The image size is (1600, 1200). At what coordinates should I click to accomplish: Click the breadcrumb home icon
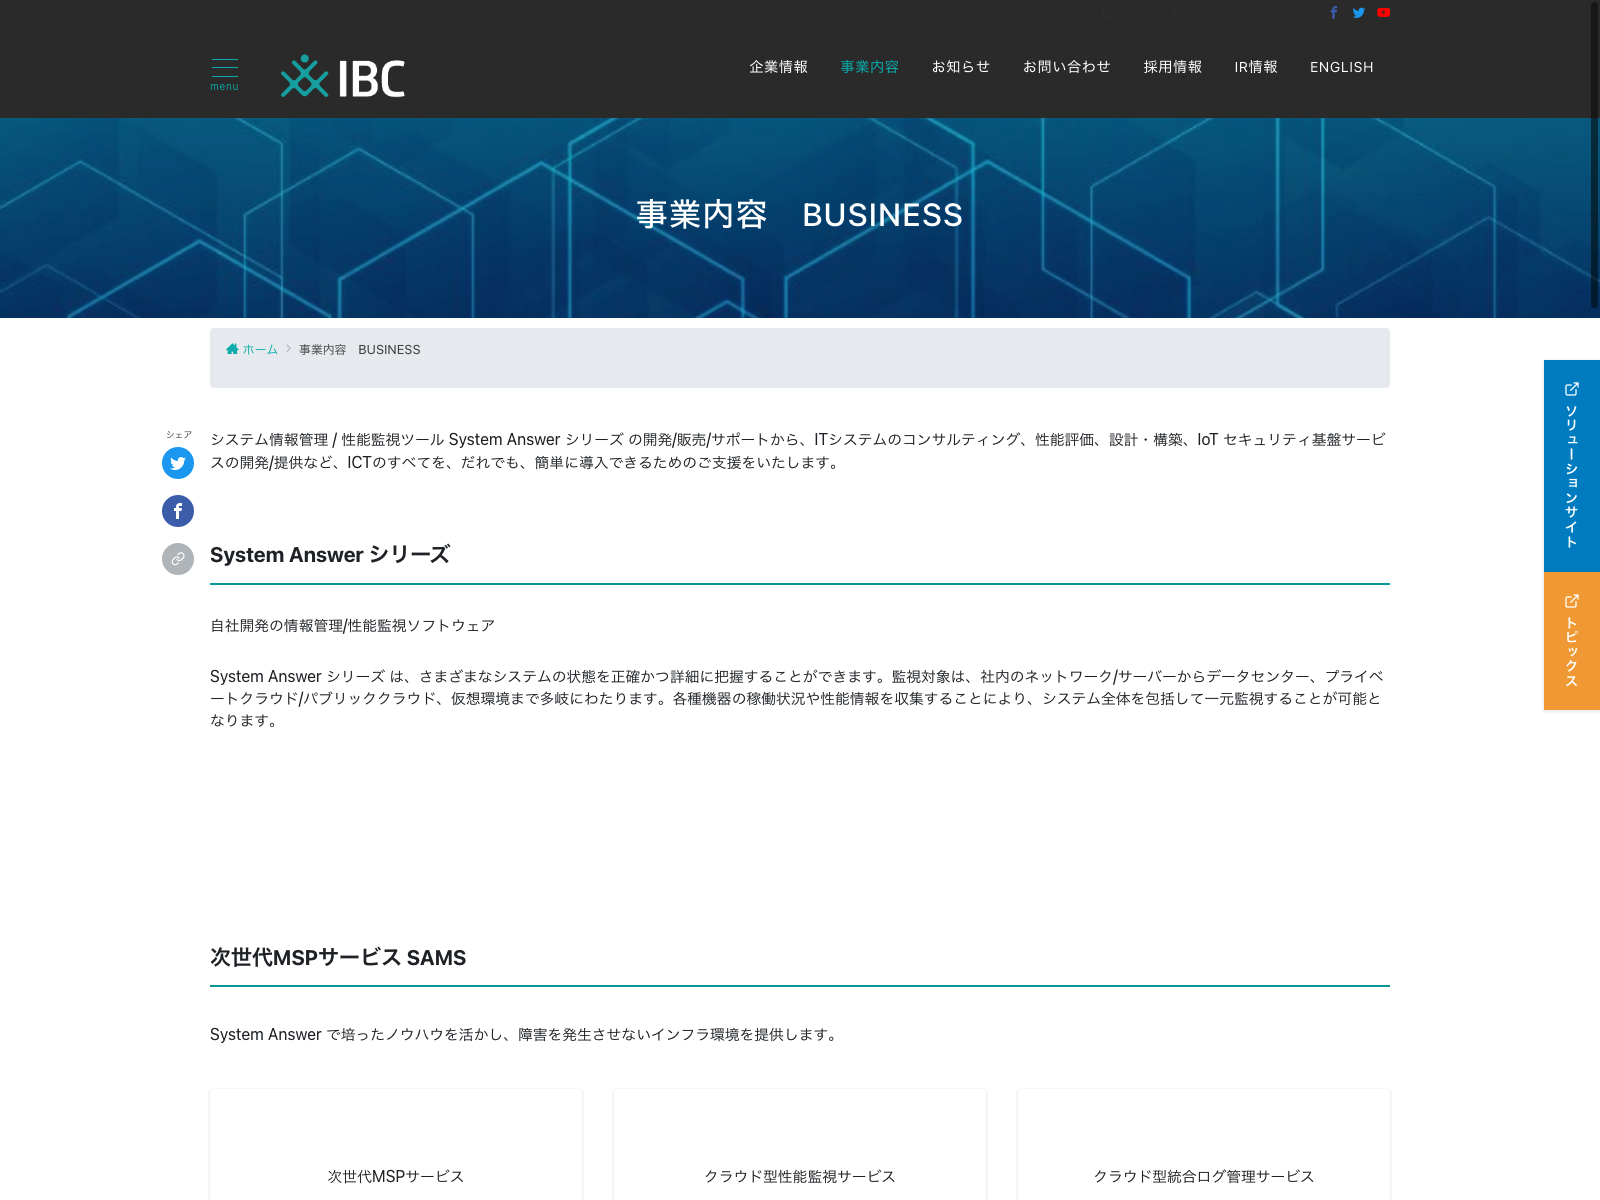pos(232,349)
